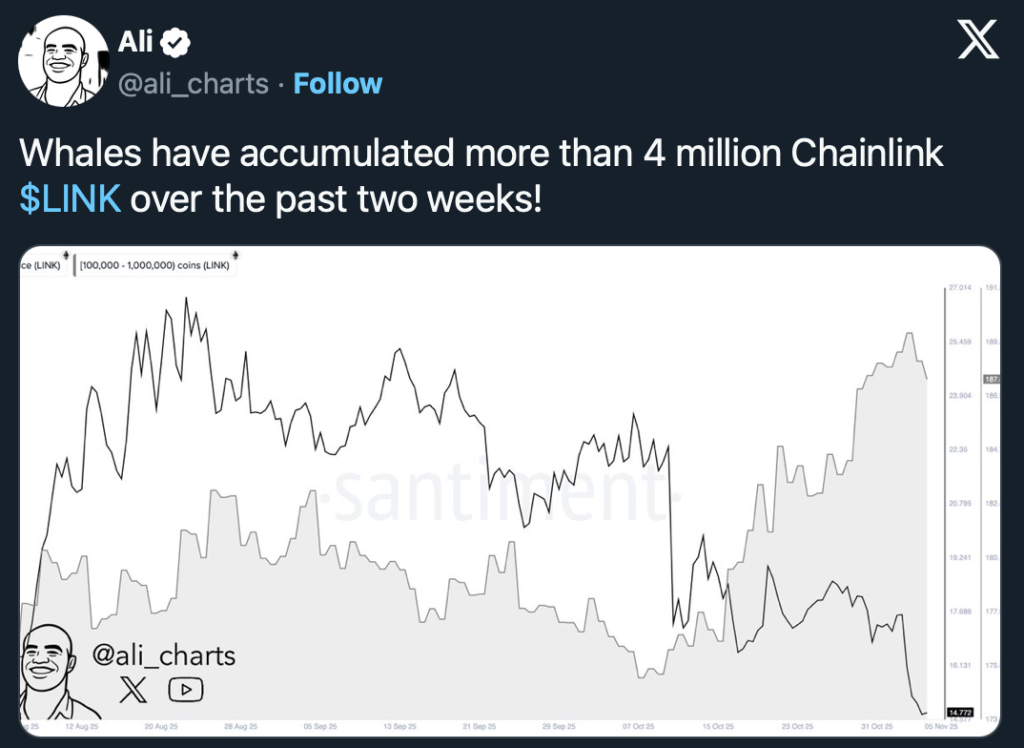The image size is (1024, 748).
Task: Click the @ali_charts watermark text in chart
Action: [x=164, y=656]
